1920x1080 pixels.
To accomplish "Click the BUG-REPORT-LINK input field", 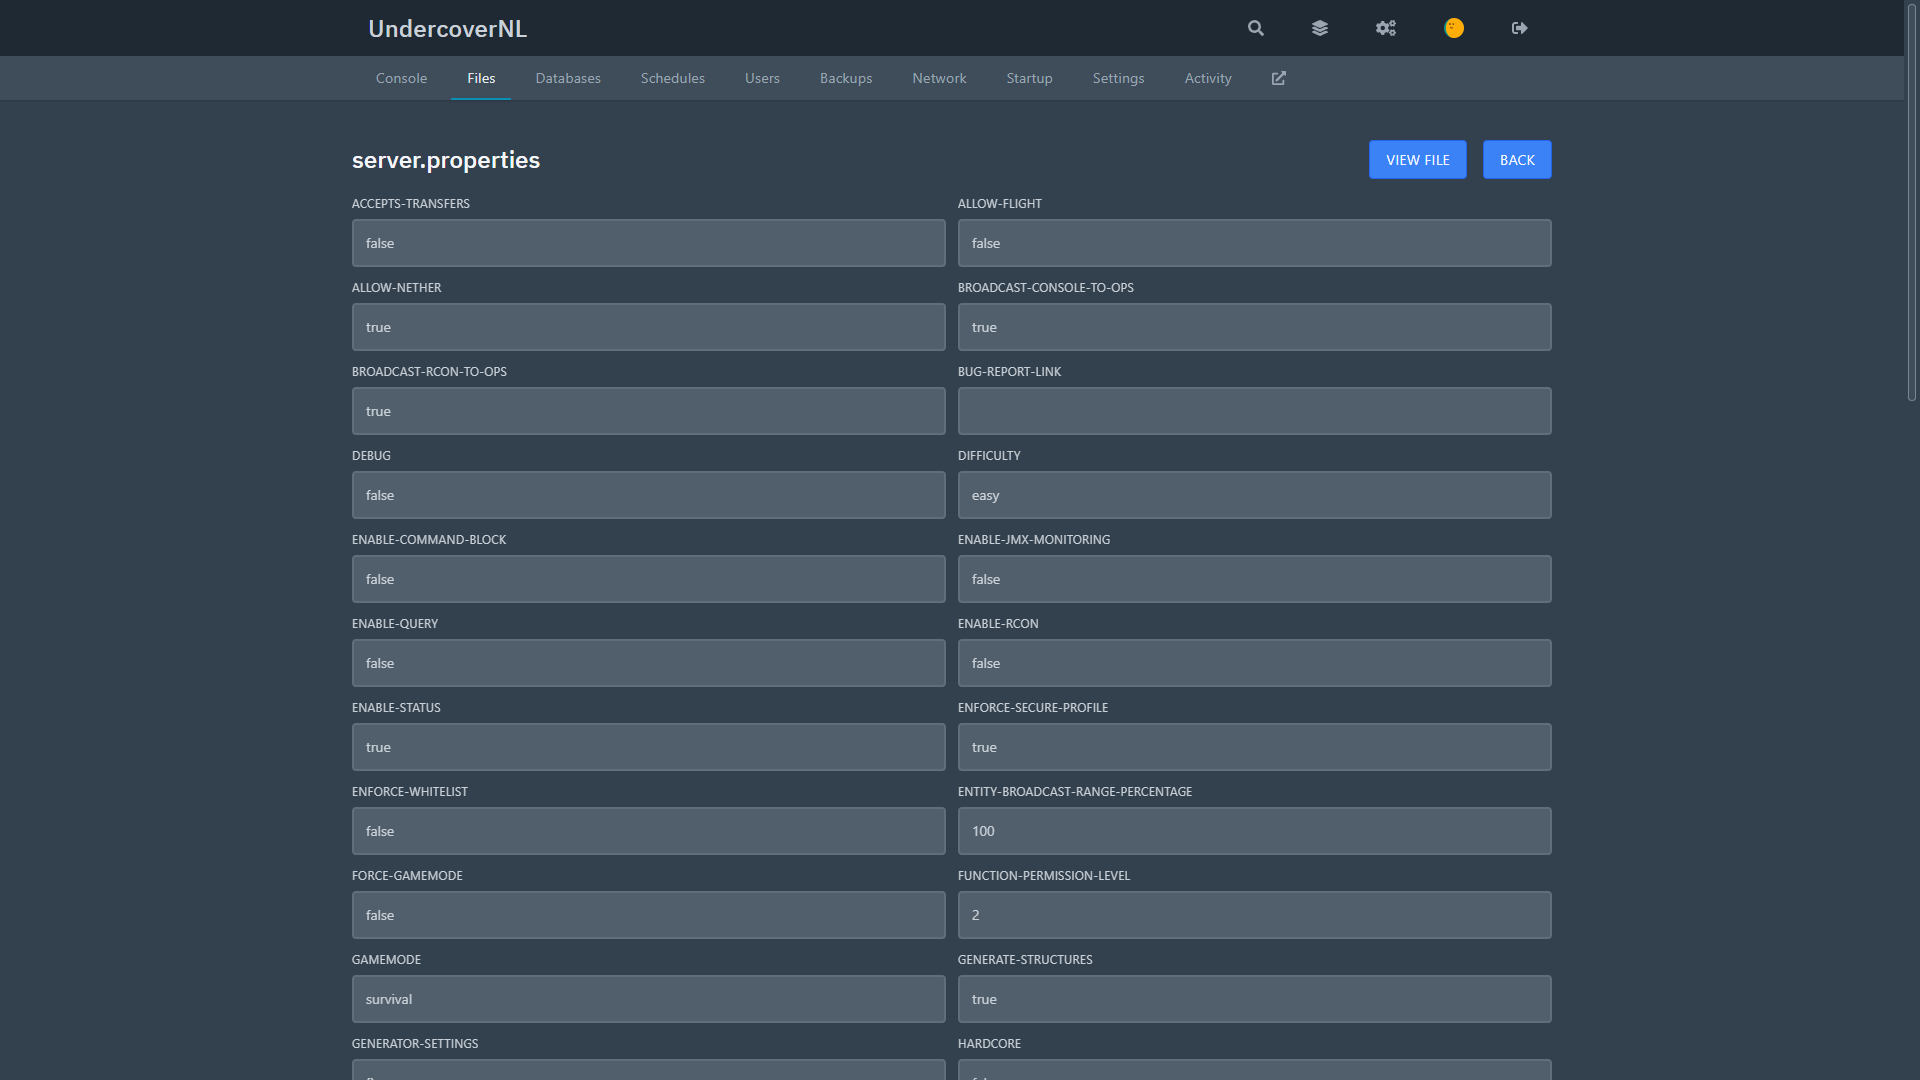I will point(1254,410).
